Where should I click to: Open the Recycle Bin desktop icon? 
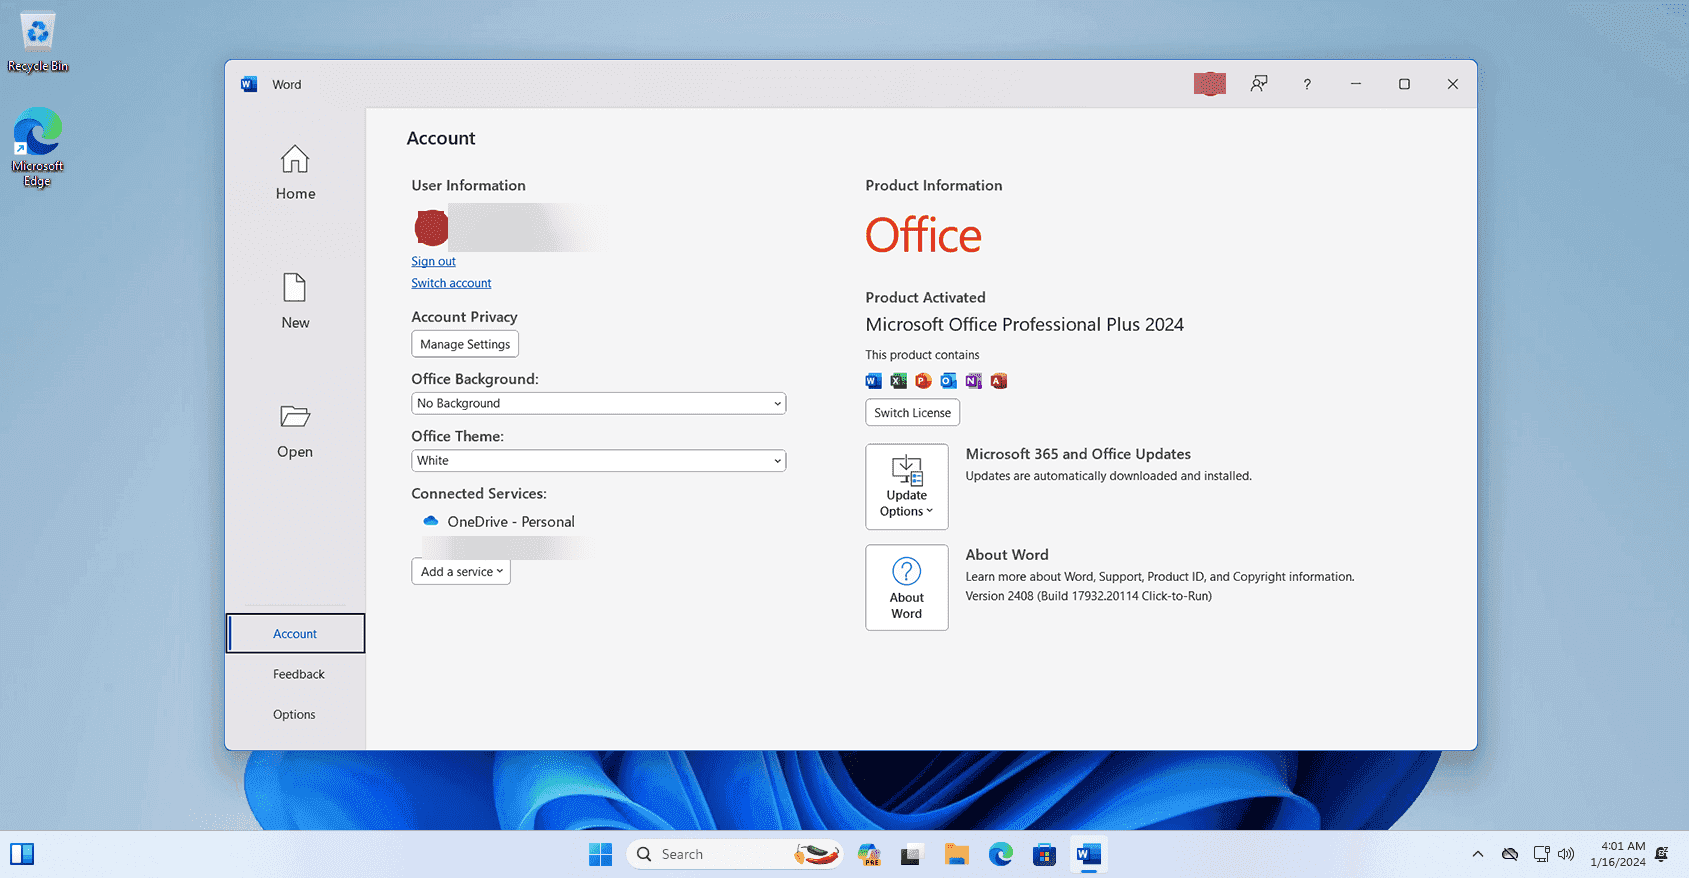tap(38, 42)
